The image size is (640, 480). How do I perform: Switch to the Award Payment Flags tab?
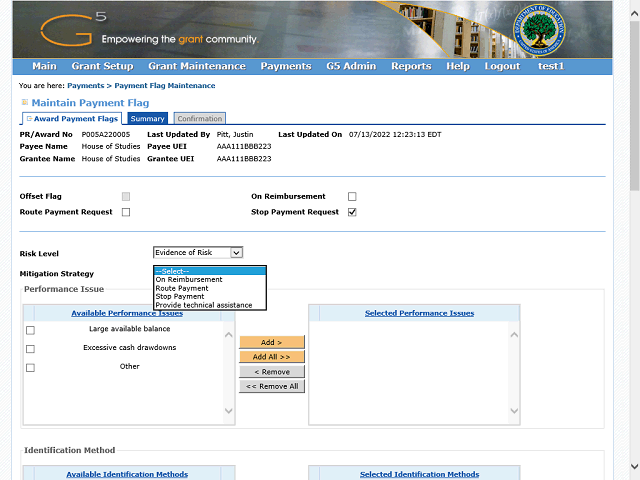tap(72, 118)
